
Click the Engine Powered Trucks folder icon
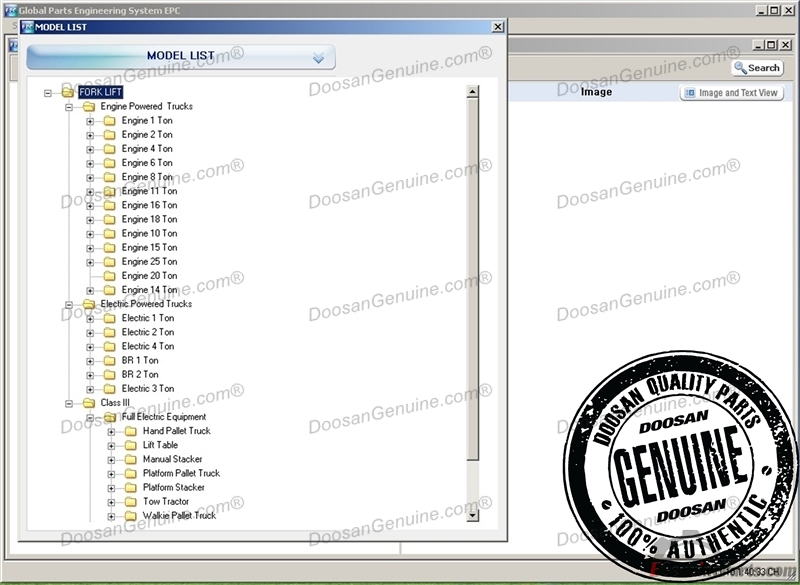click(x=88, y=106)
